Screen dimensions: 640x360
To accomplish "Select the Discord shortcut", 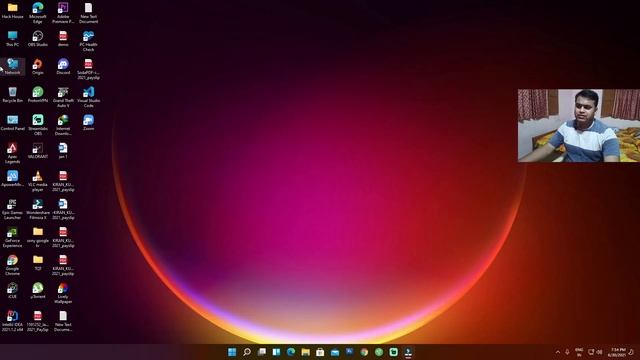I will 63,67.
